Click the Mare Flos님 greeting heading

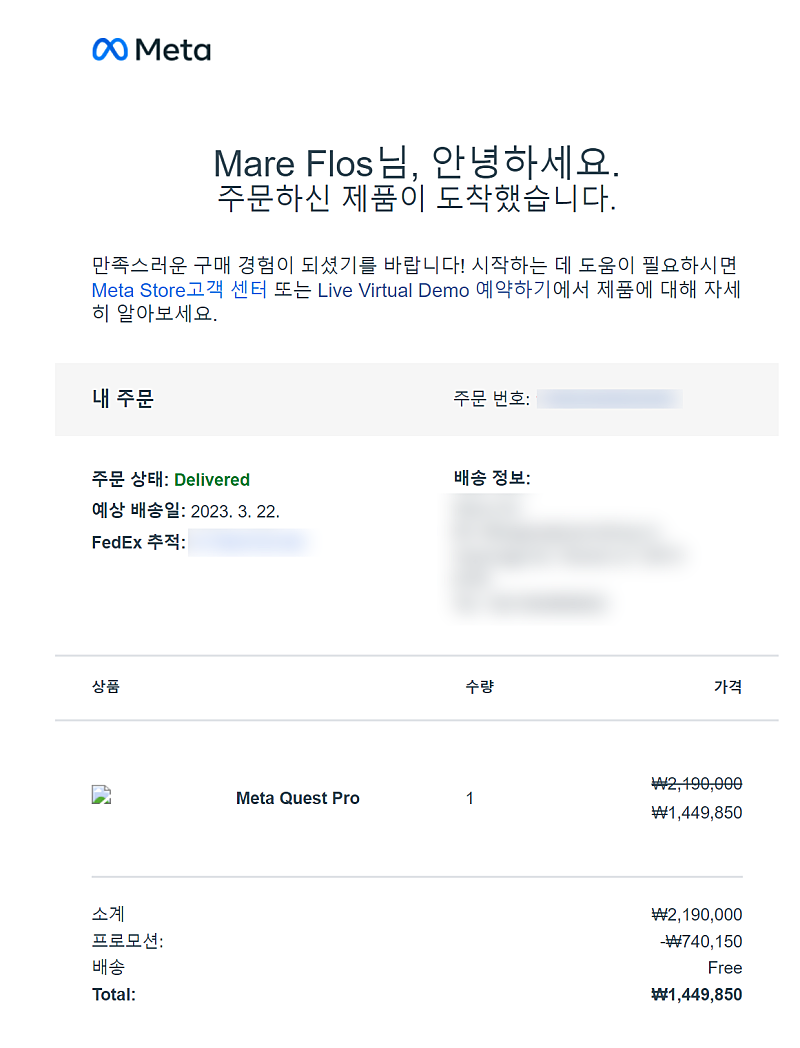(417, 163)
